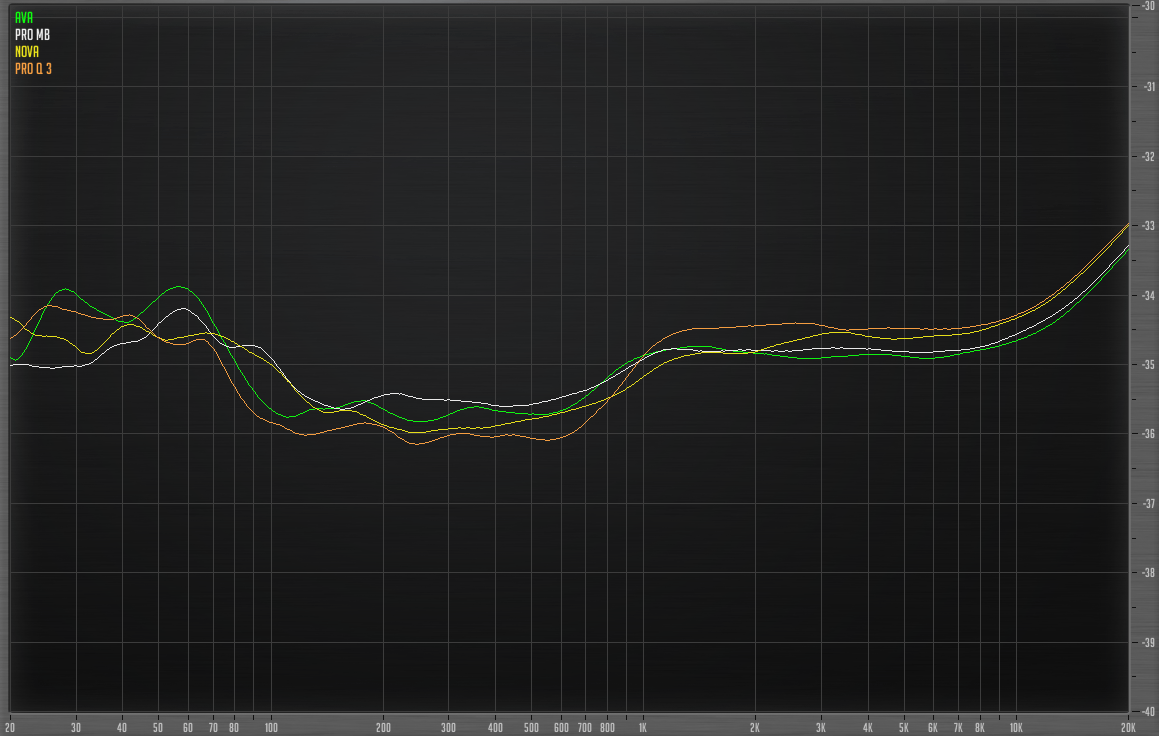Click the 2K frequency axis label

(755, 727)
